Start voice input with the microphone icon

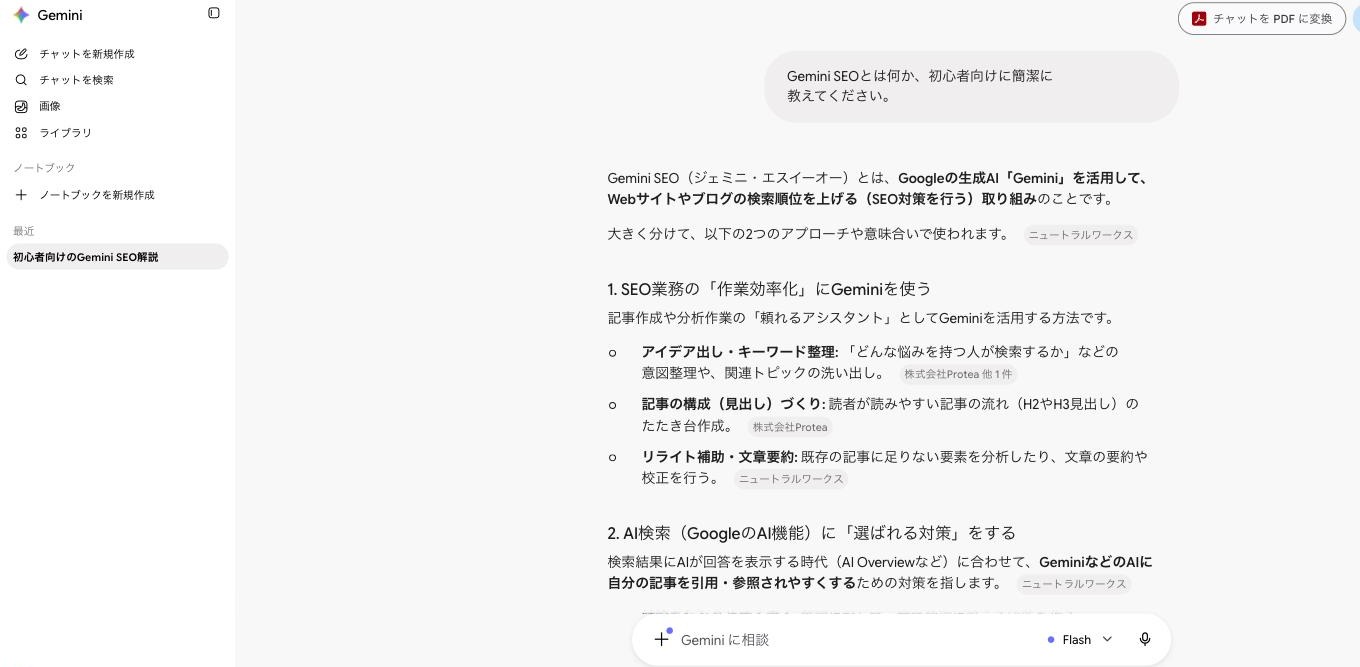click(1145, 639)
